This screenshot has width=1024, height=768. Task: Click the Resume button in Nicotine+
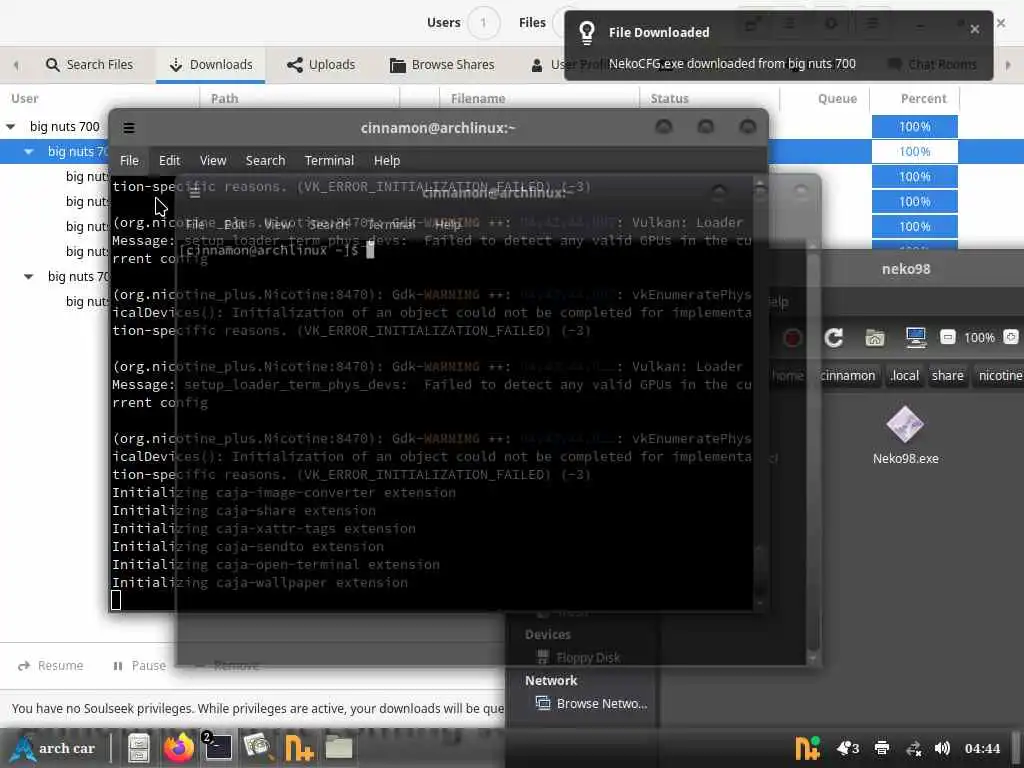pos(51,665)
